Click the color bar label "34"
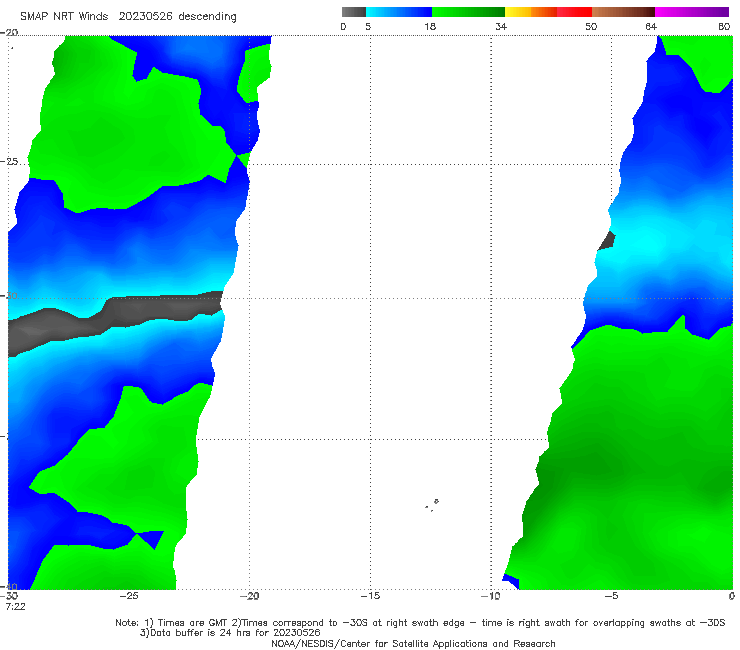This screenshot has height=650, width=740. click(501, 26)
